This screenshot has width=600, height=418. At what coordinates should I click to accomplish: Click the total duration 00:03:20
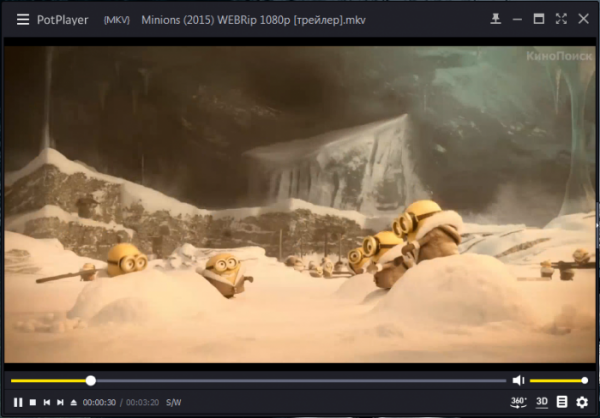click(x=143, y=402)
